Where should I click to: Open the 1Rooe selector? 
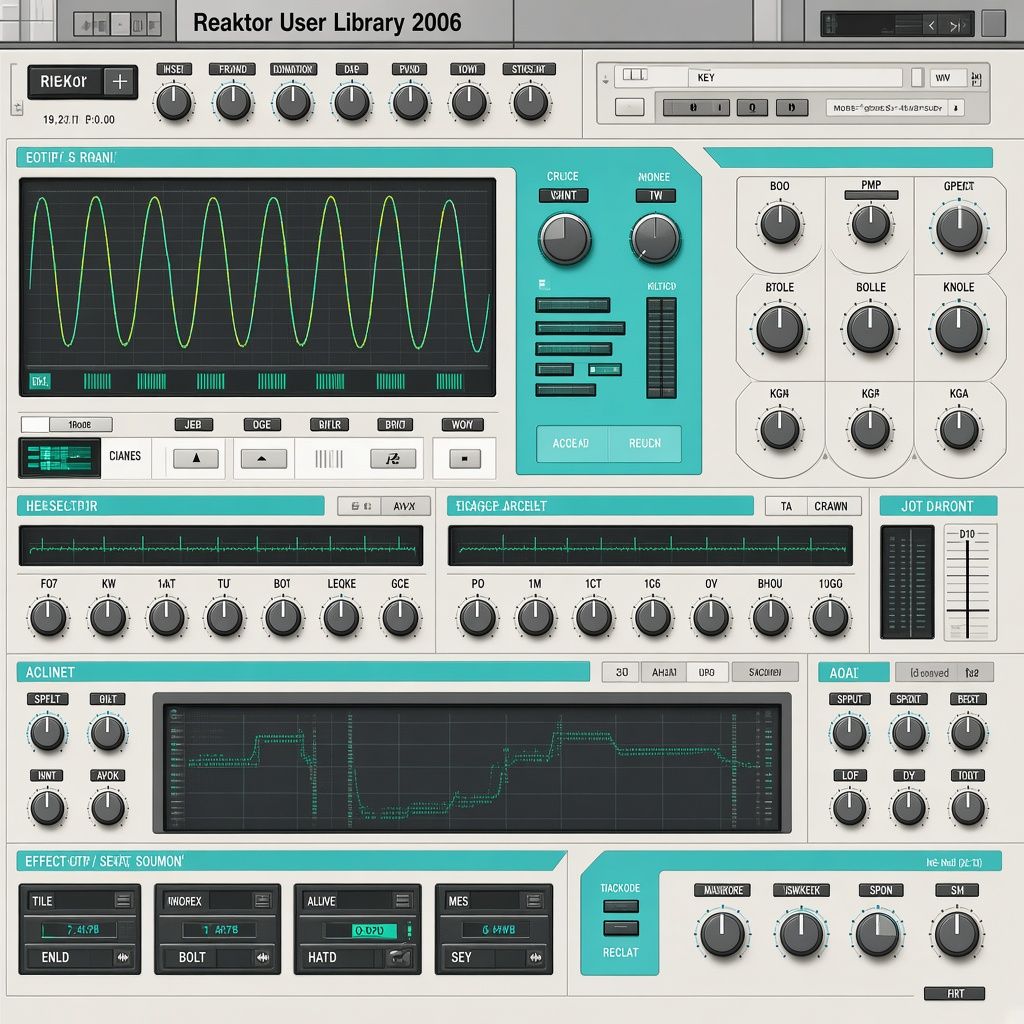[80, 424]
